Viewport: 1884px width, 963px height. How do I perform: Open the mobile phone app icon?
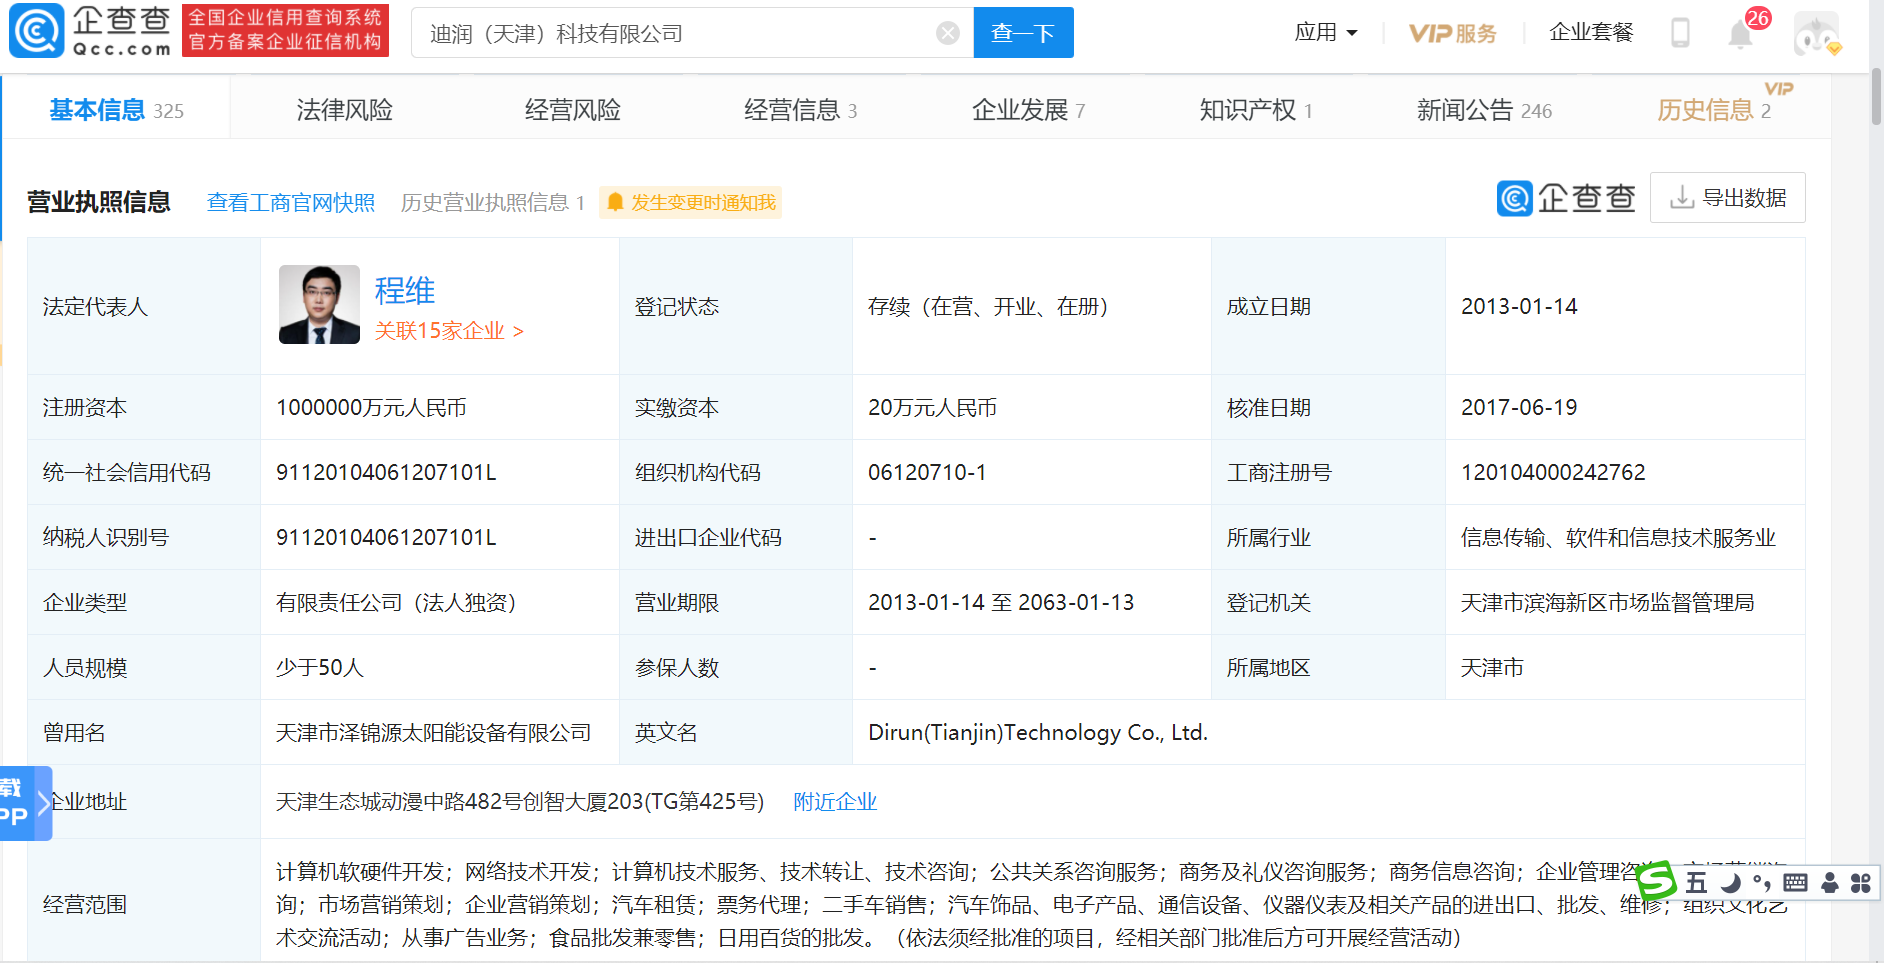pos(1681,33)
